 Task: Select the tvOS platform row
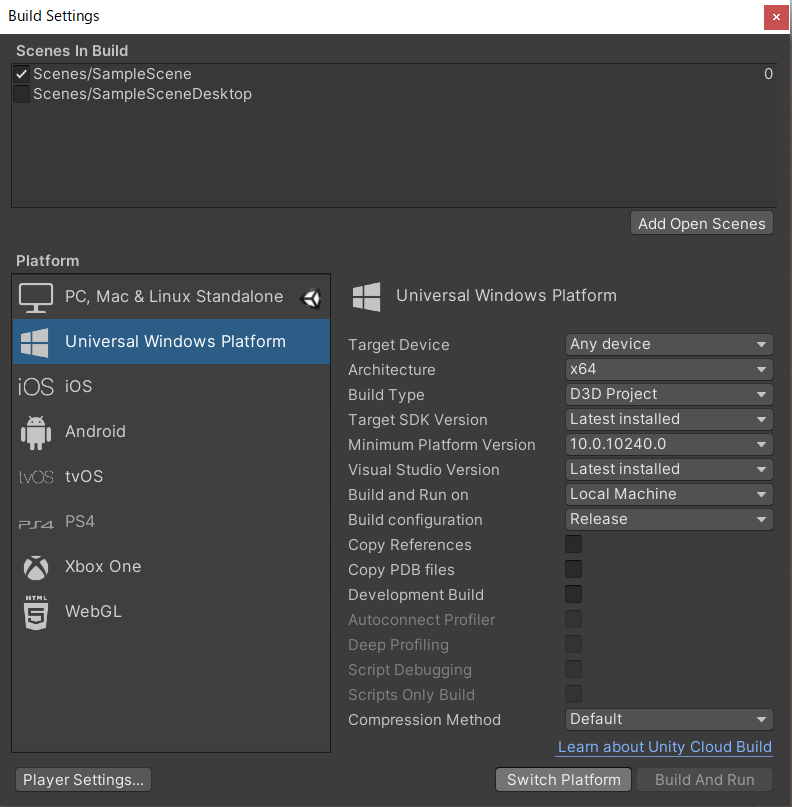coord(171,477)
